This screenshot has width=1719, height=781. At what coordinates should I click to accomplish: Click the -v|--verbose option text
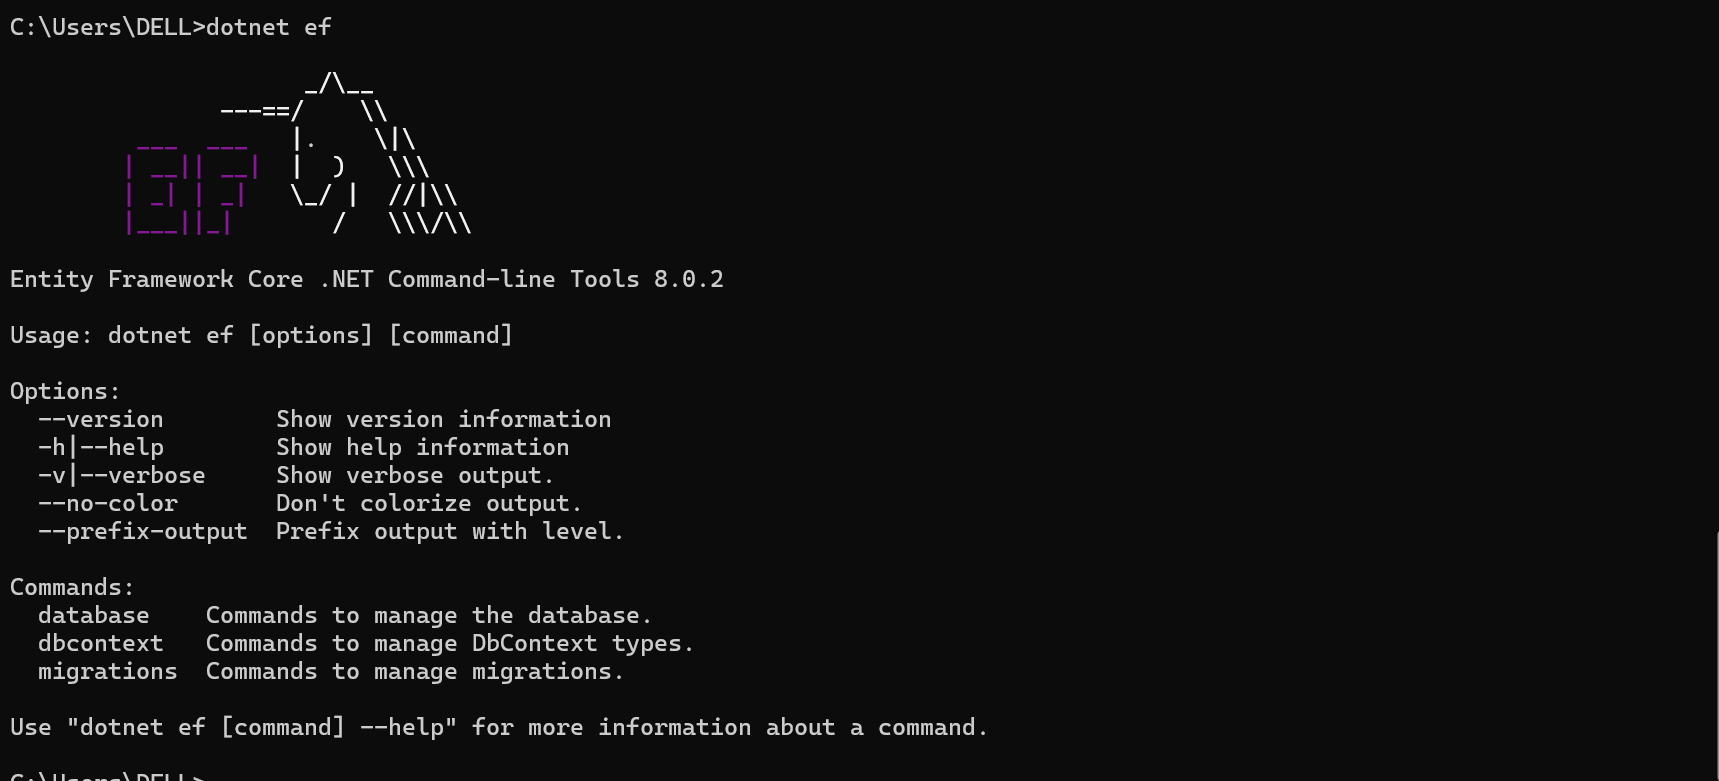121,475
